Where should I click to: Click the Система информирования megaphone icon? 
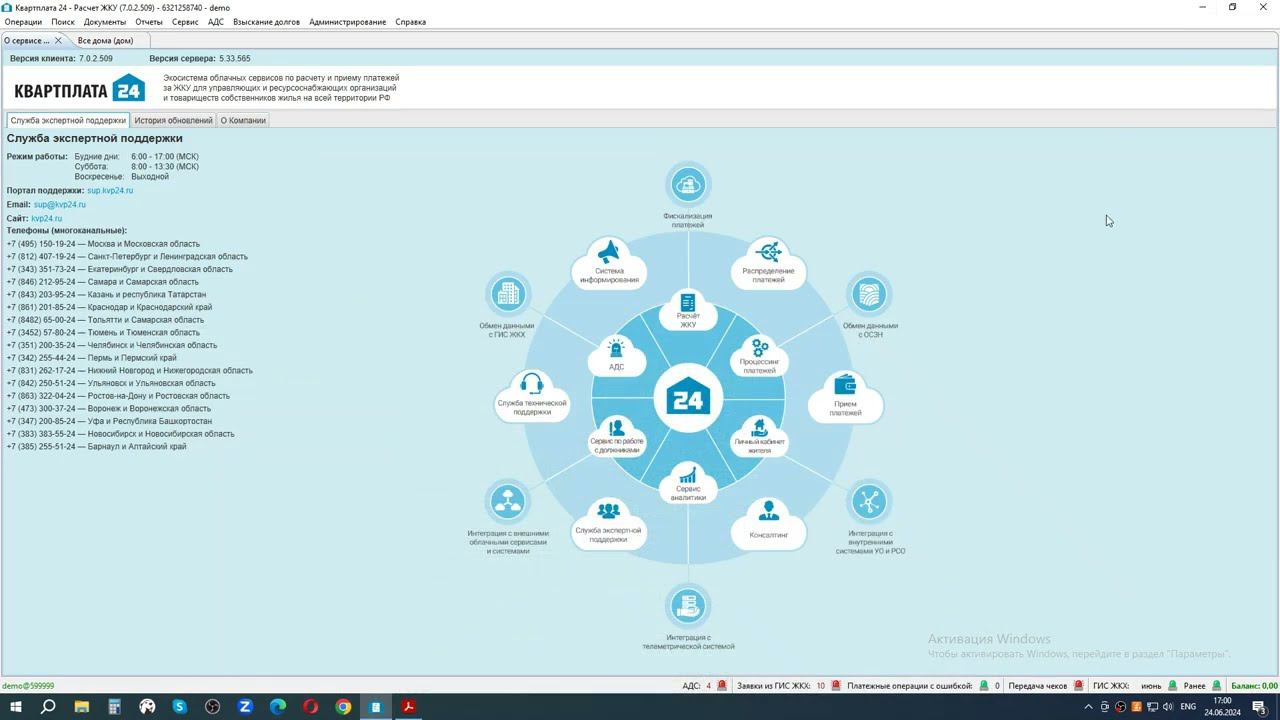(x=609, y=251)
